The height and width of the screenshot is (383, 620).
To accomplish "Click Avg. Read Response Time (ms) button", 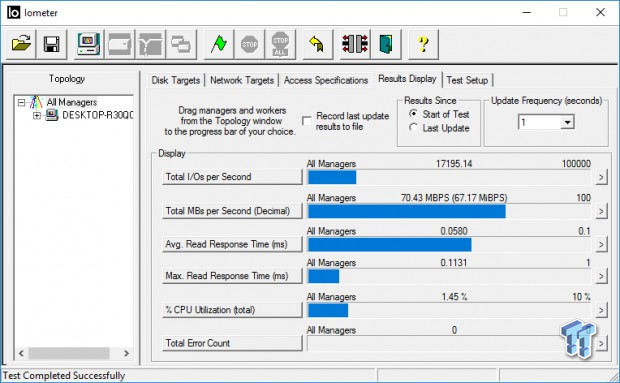I will click(x=232, y=244).
